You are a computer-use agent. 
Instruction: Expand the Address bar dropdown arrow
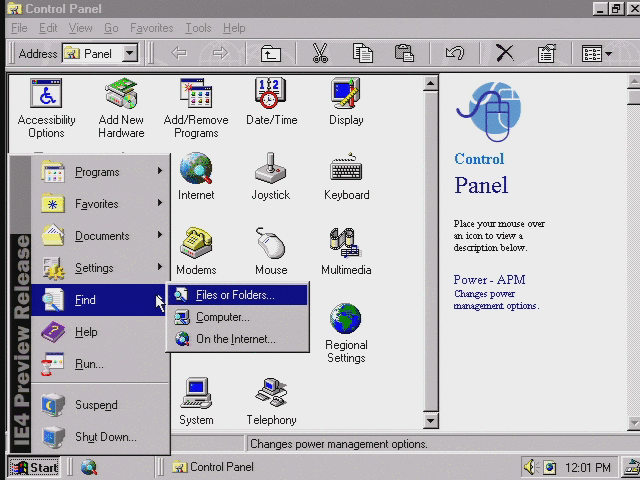coord(130,53)
